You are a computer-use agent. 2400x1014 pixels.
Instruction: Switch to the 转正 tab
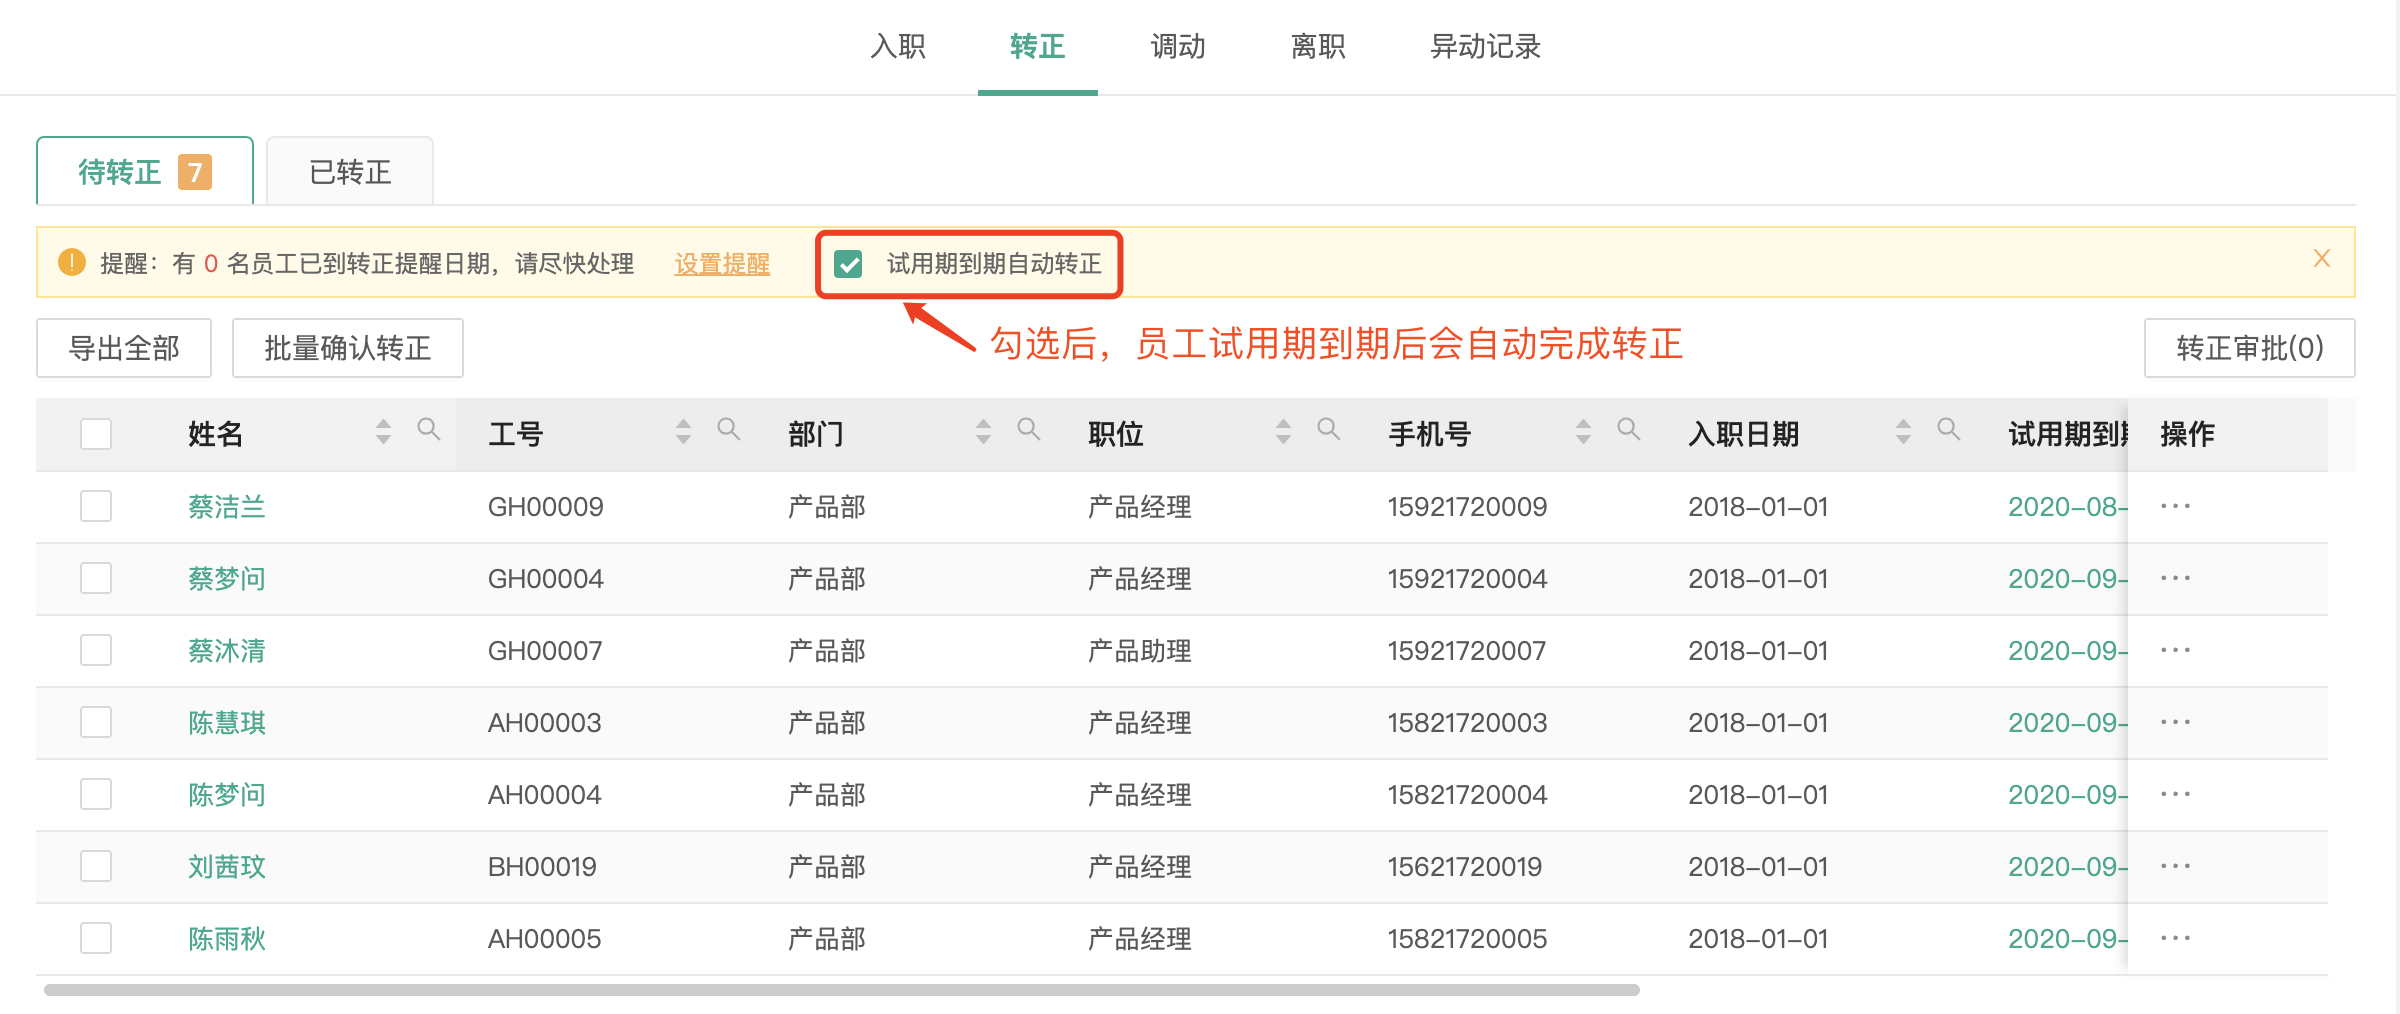(1038, 46)
